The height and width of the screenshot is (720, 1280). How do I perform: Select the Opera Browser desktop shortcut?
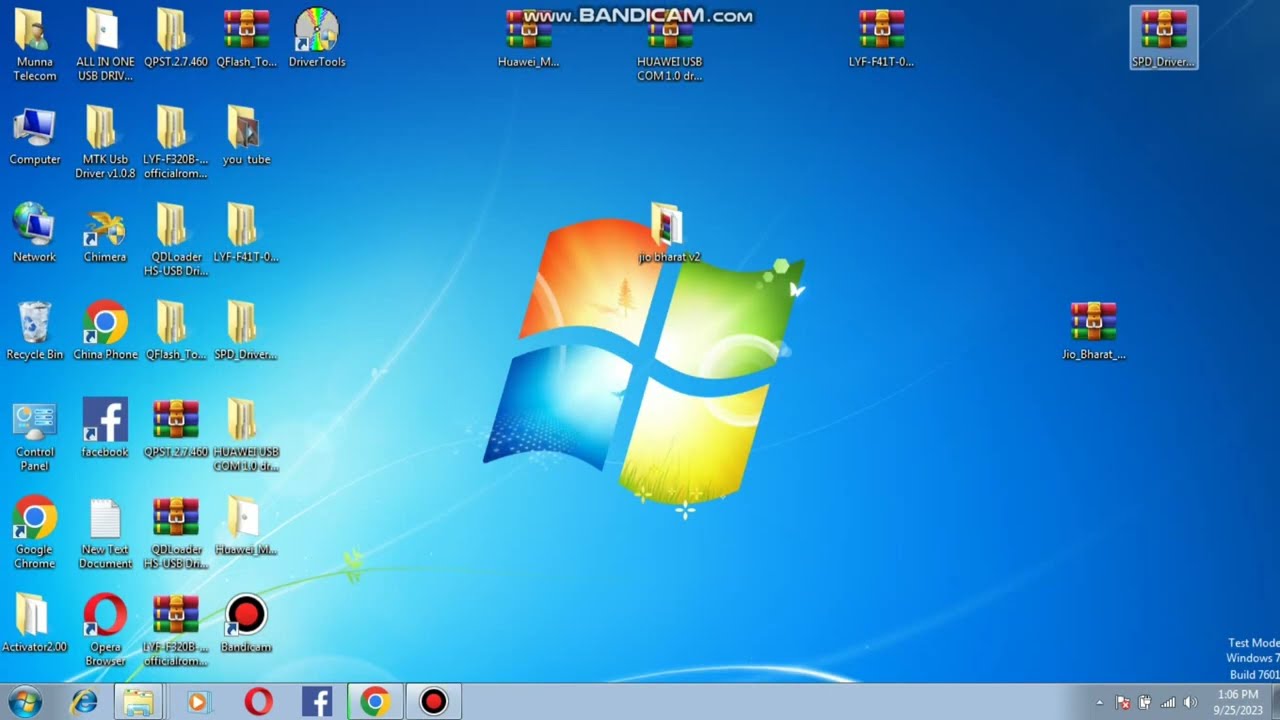tap(105, 630)
